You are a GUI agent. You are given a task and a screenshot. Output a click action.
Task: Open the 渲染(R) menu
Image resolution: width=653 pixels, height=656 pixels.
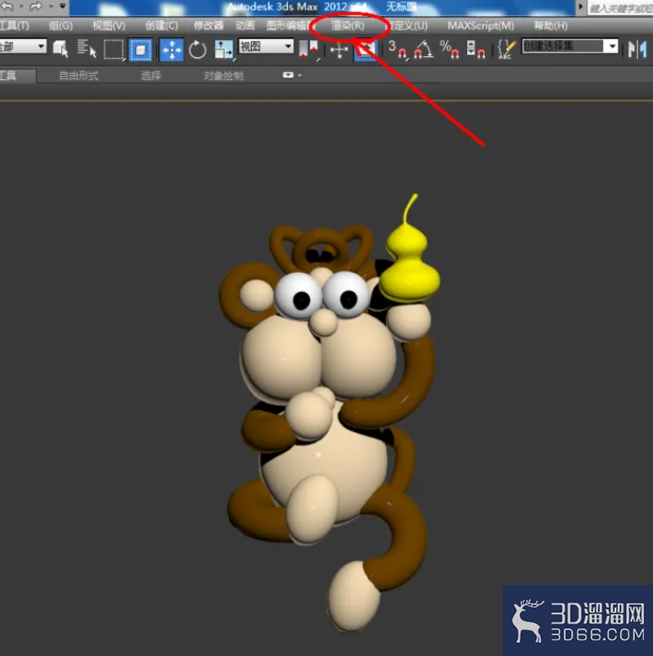tap(348, 26)
